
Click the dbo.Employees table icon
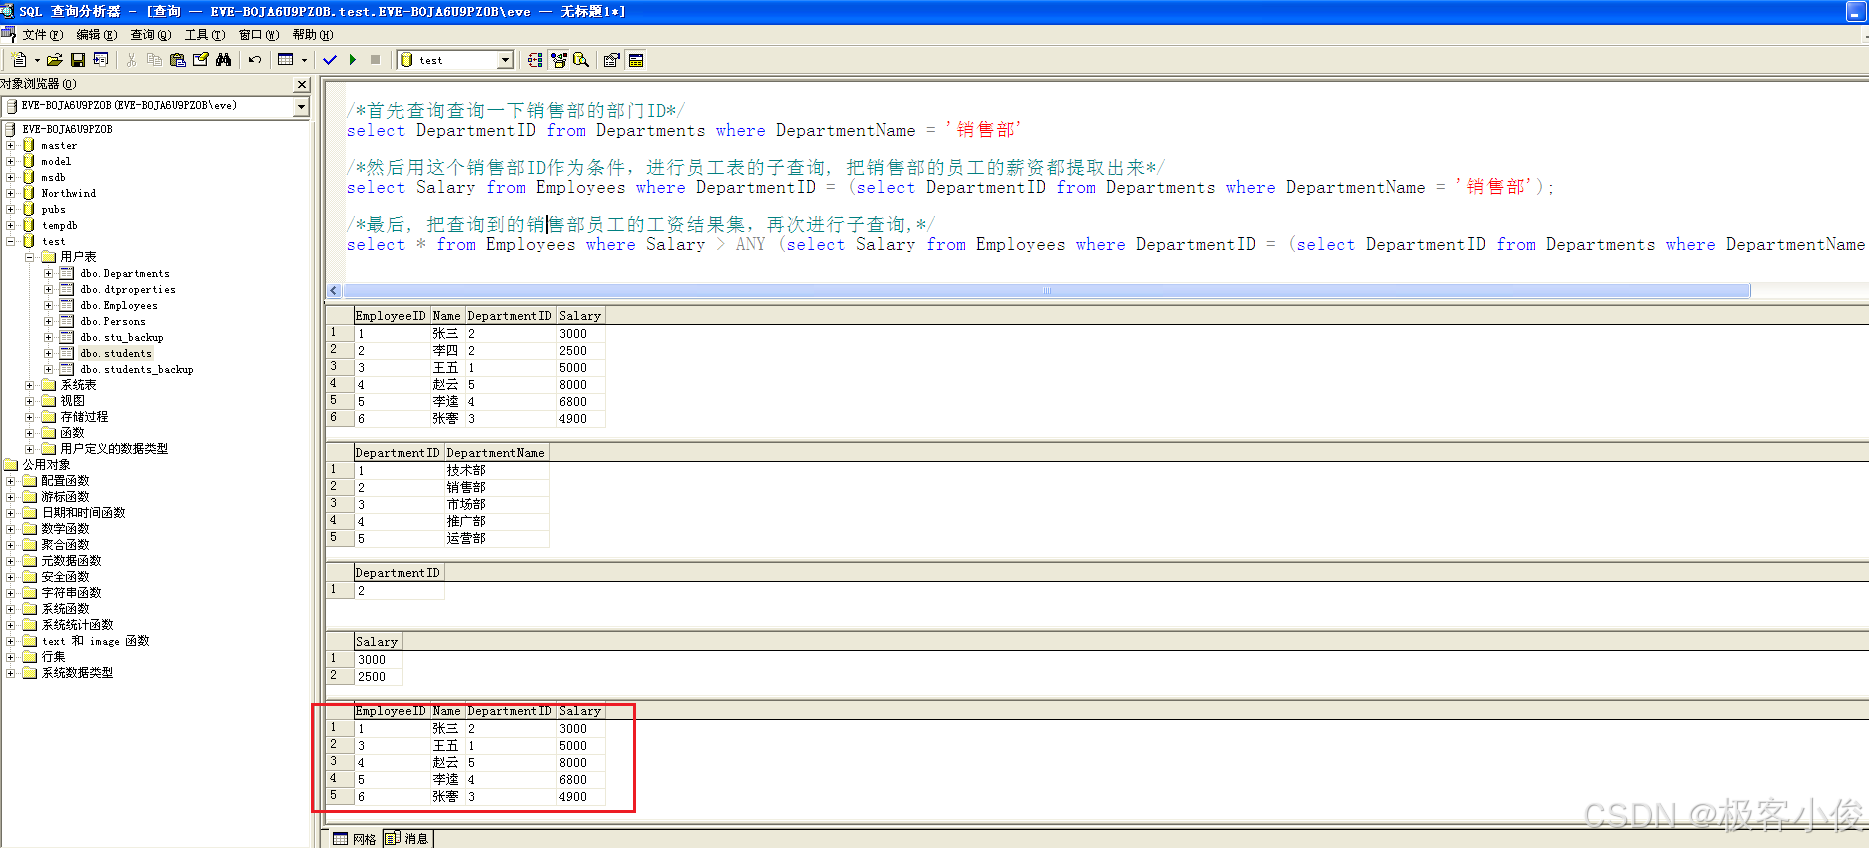[x=66, y=305]
